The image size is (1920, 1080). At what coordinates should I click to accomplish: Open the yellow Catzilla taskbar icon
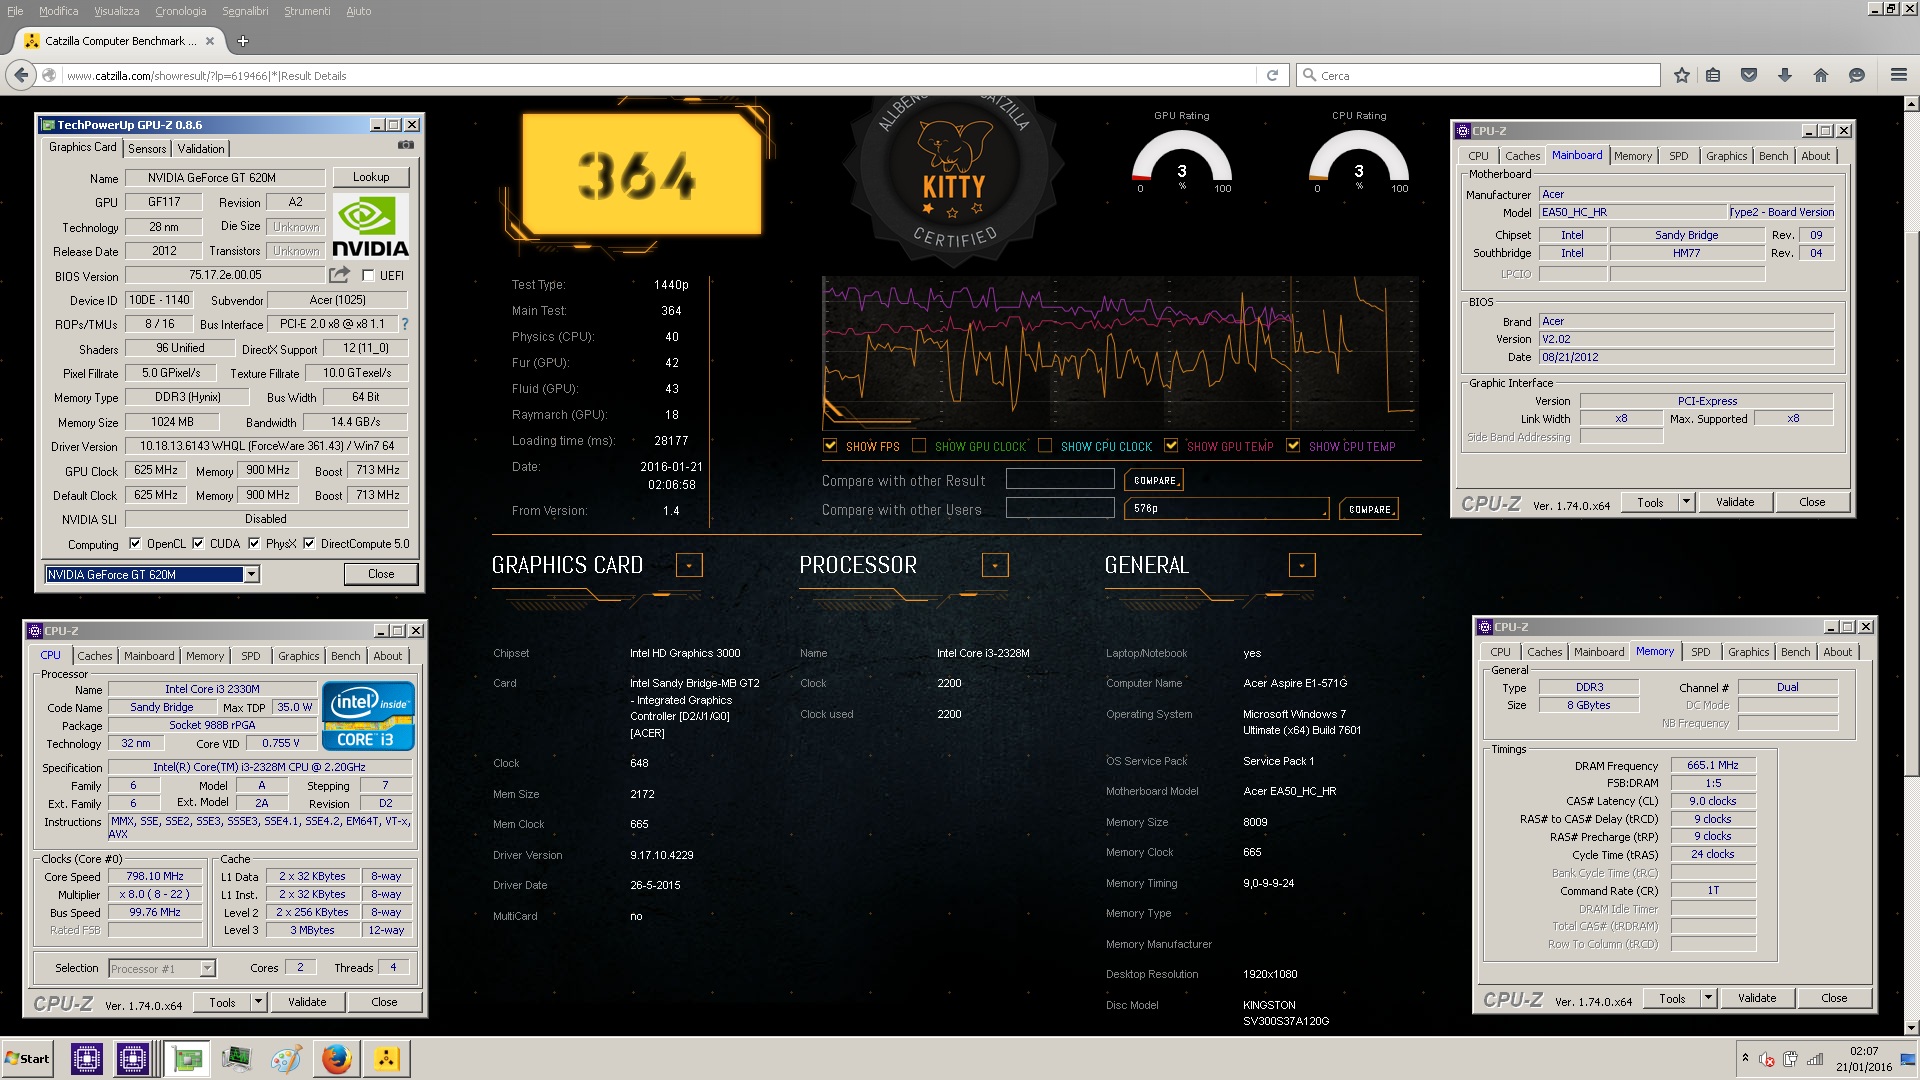387,1058
